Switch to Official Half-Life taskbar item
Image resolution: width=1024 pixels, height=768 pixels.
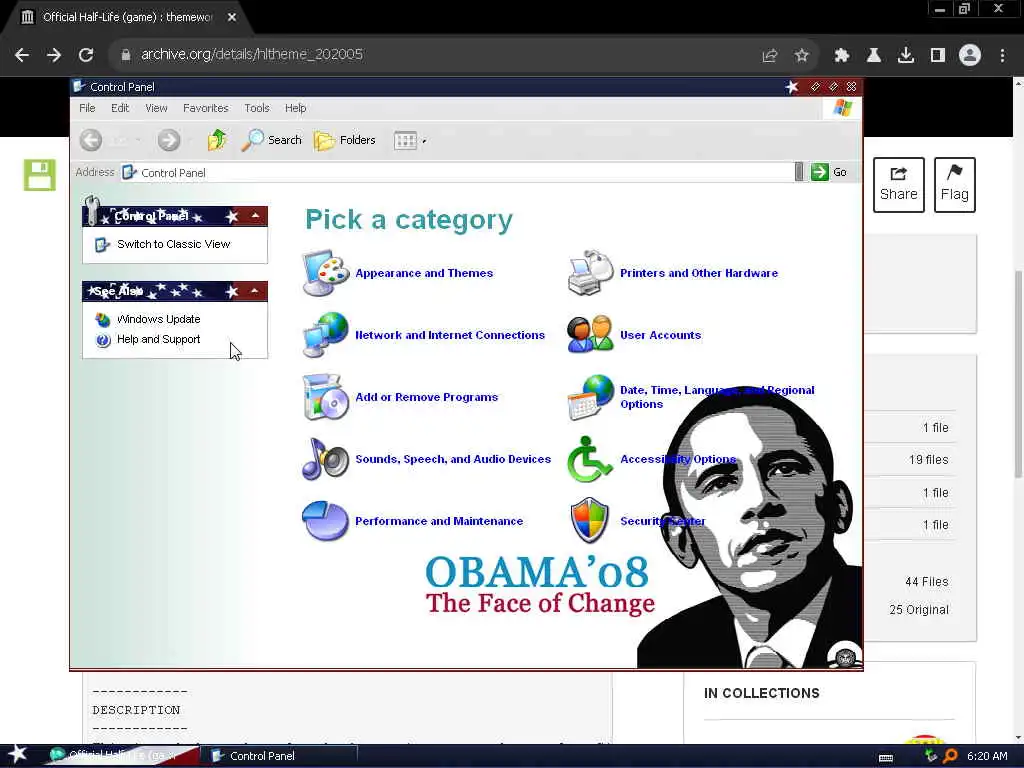(x=121, y=756)
